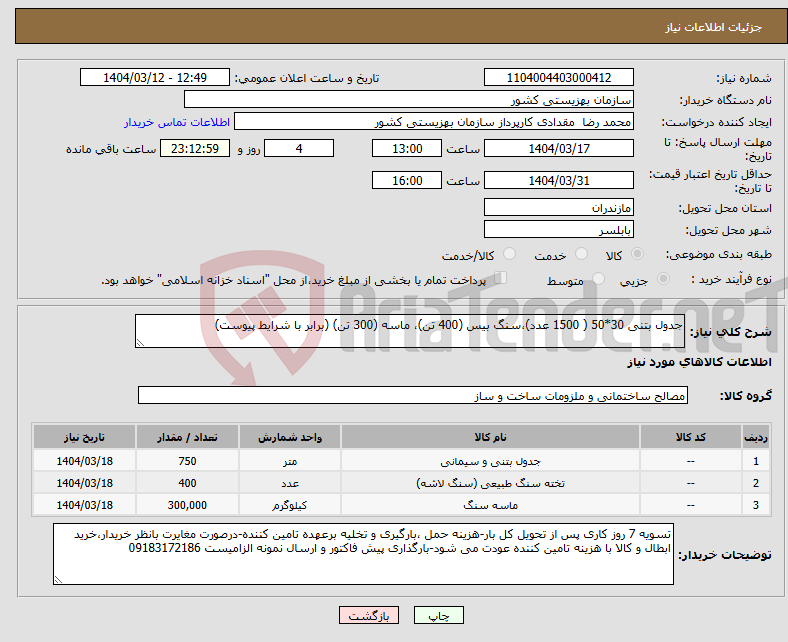788x642 pixels.
Task: Click the واحد شمارش column header
Action: [290, 437]
